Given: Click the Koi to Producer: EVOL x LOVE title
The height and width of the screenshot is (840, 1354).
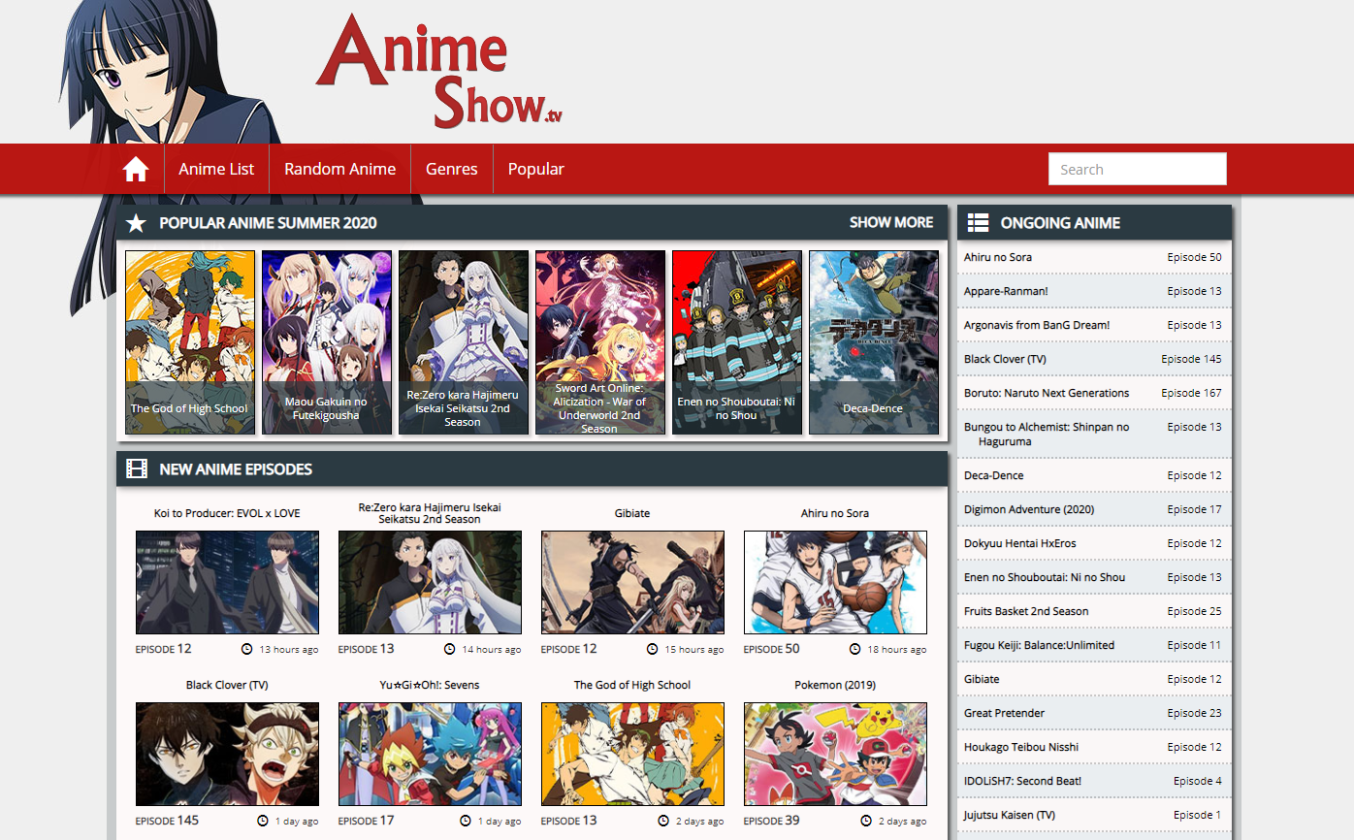Looking at the screenshot, I should click(227, 513).
